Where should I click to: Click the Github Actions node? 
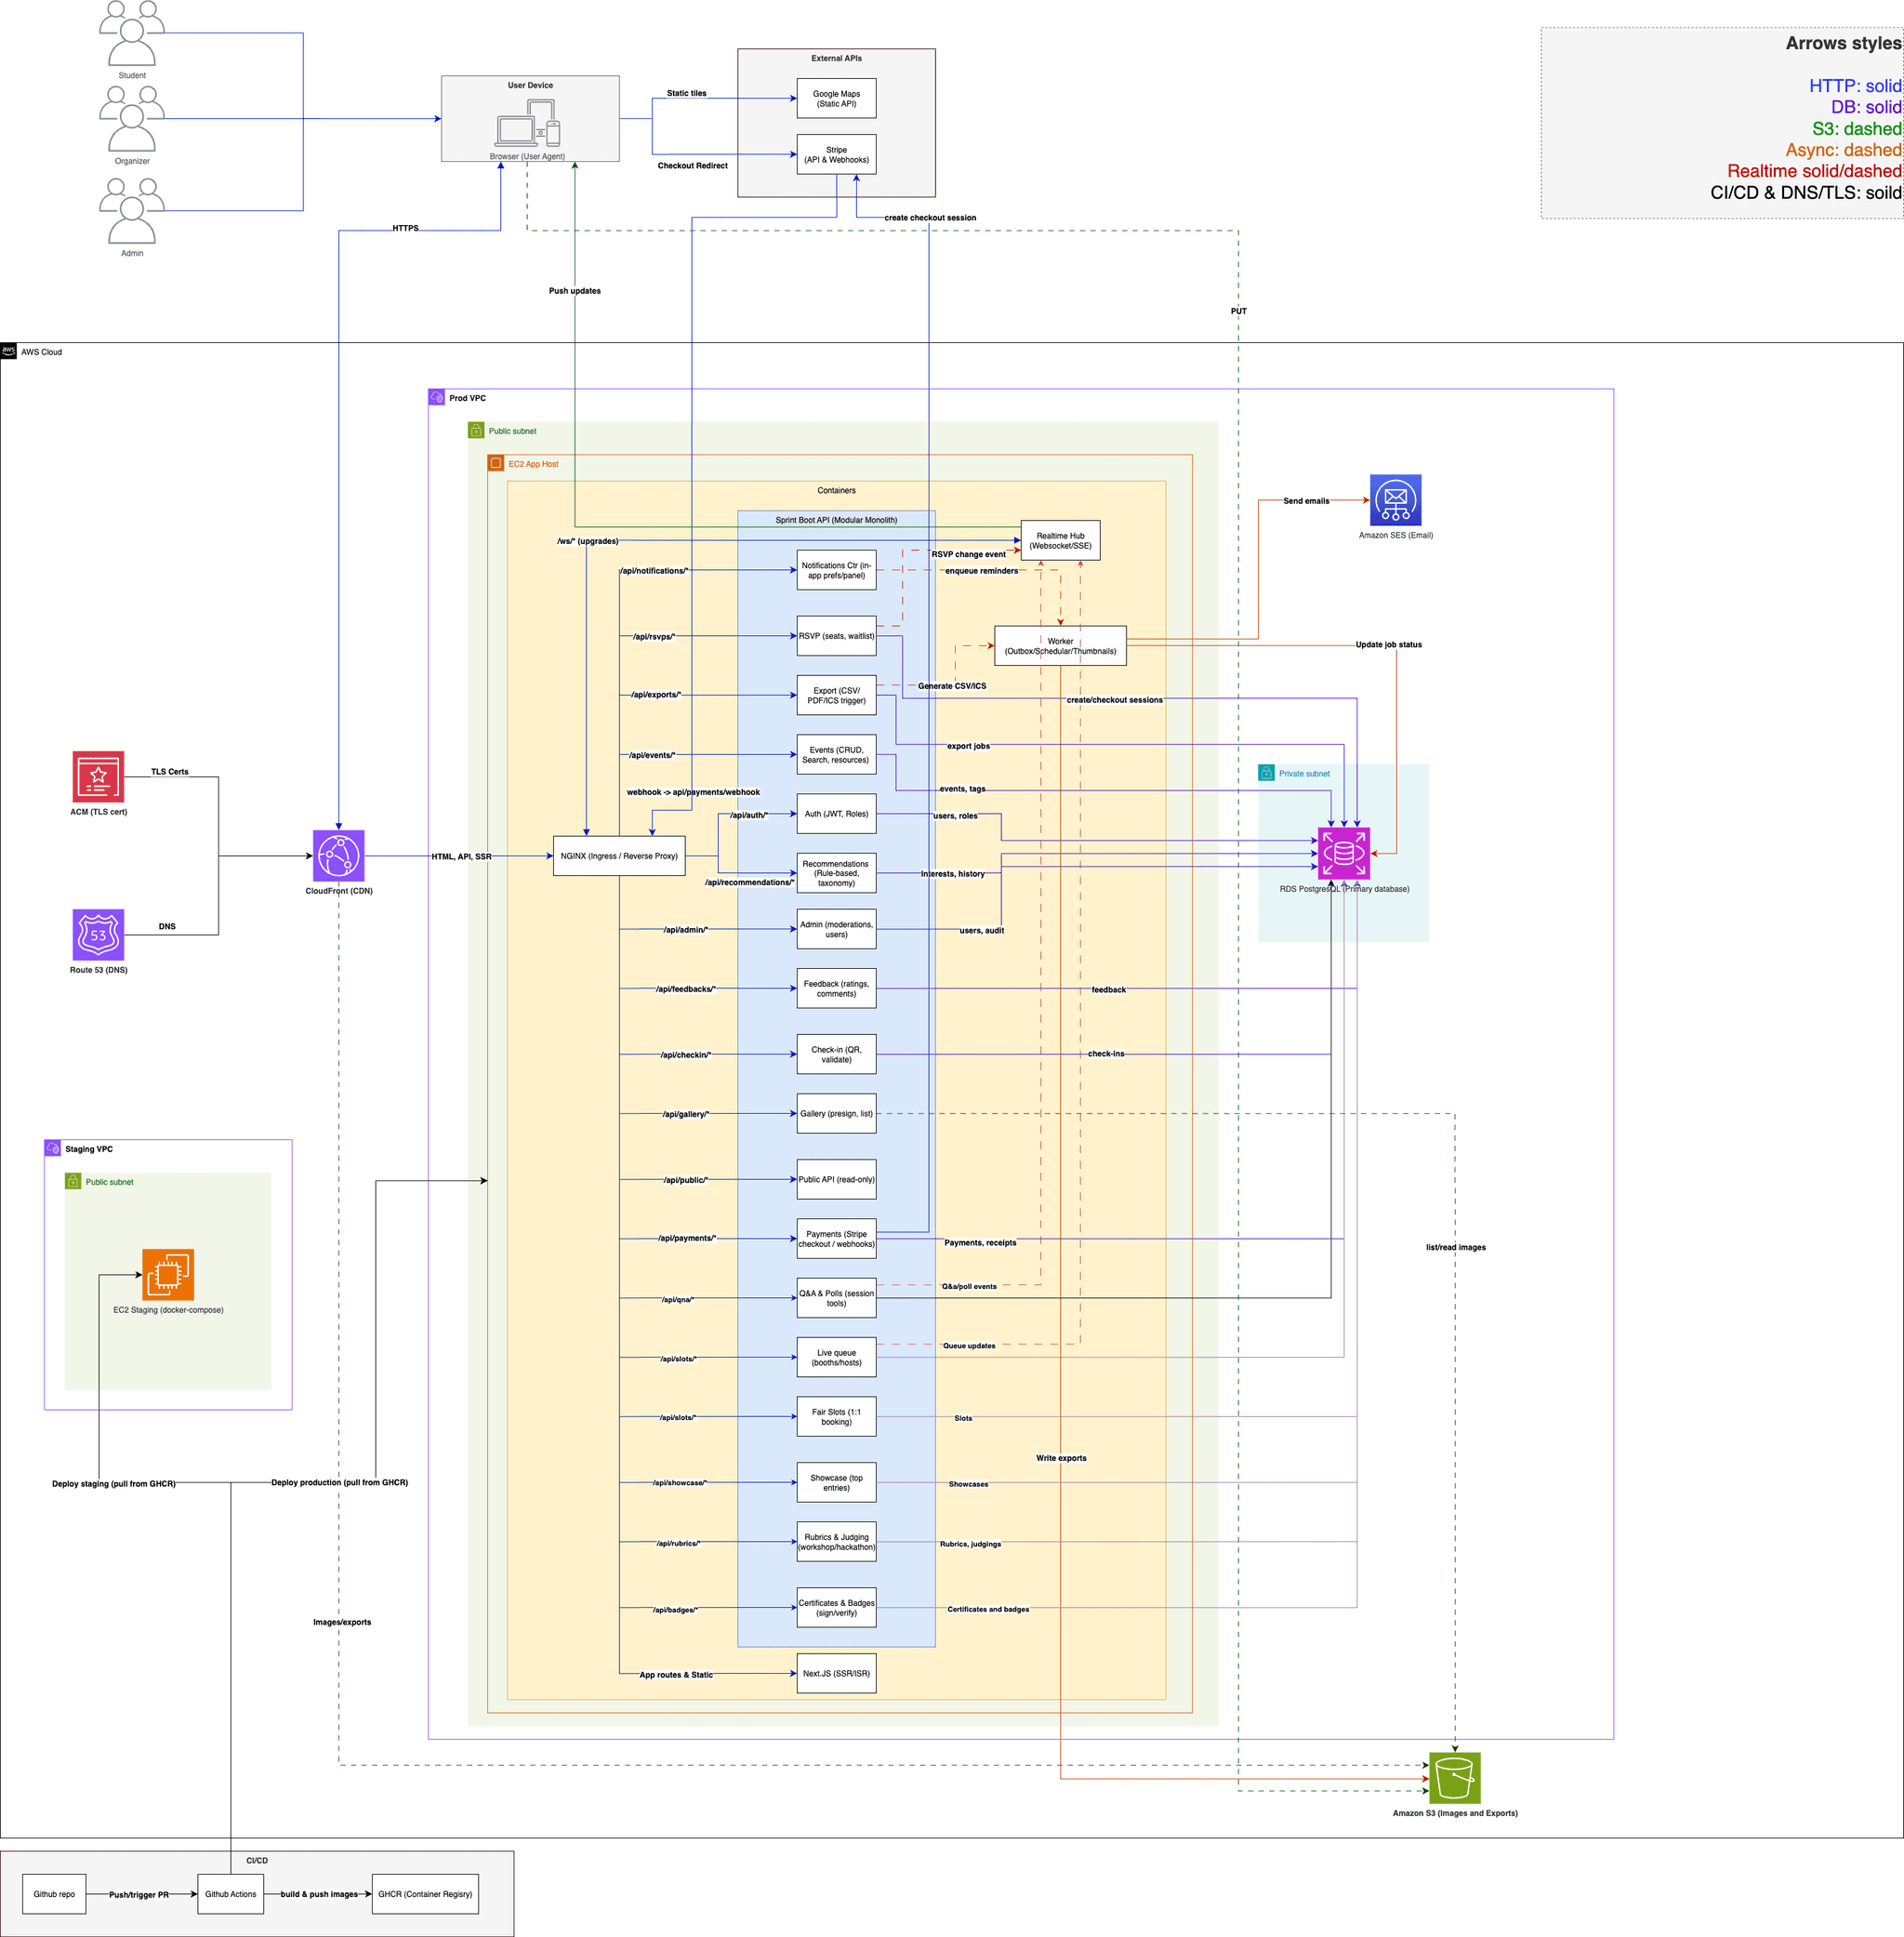(230, 1893)
